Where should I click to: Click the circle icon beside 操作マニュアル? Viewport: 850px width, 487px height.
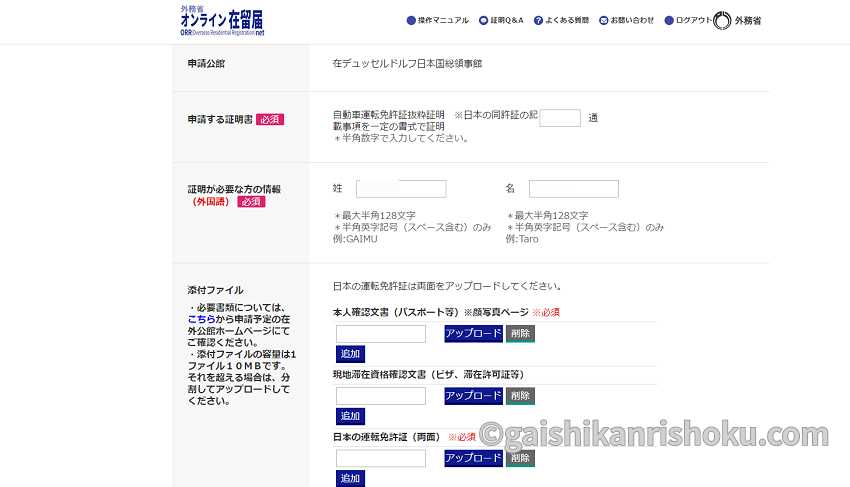(411, 21)
